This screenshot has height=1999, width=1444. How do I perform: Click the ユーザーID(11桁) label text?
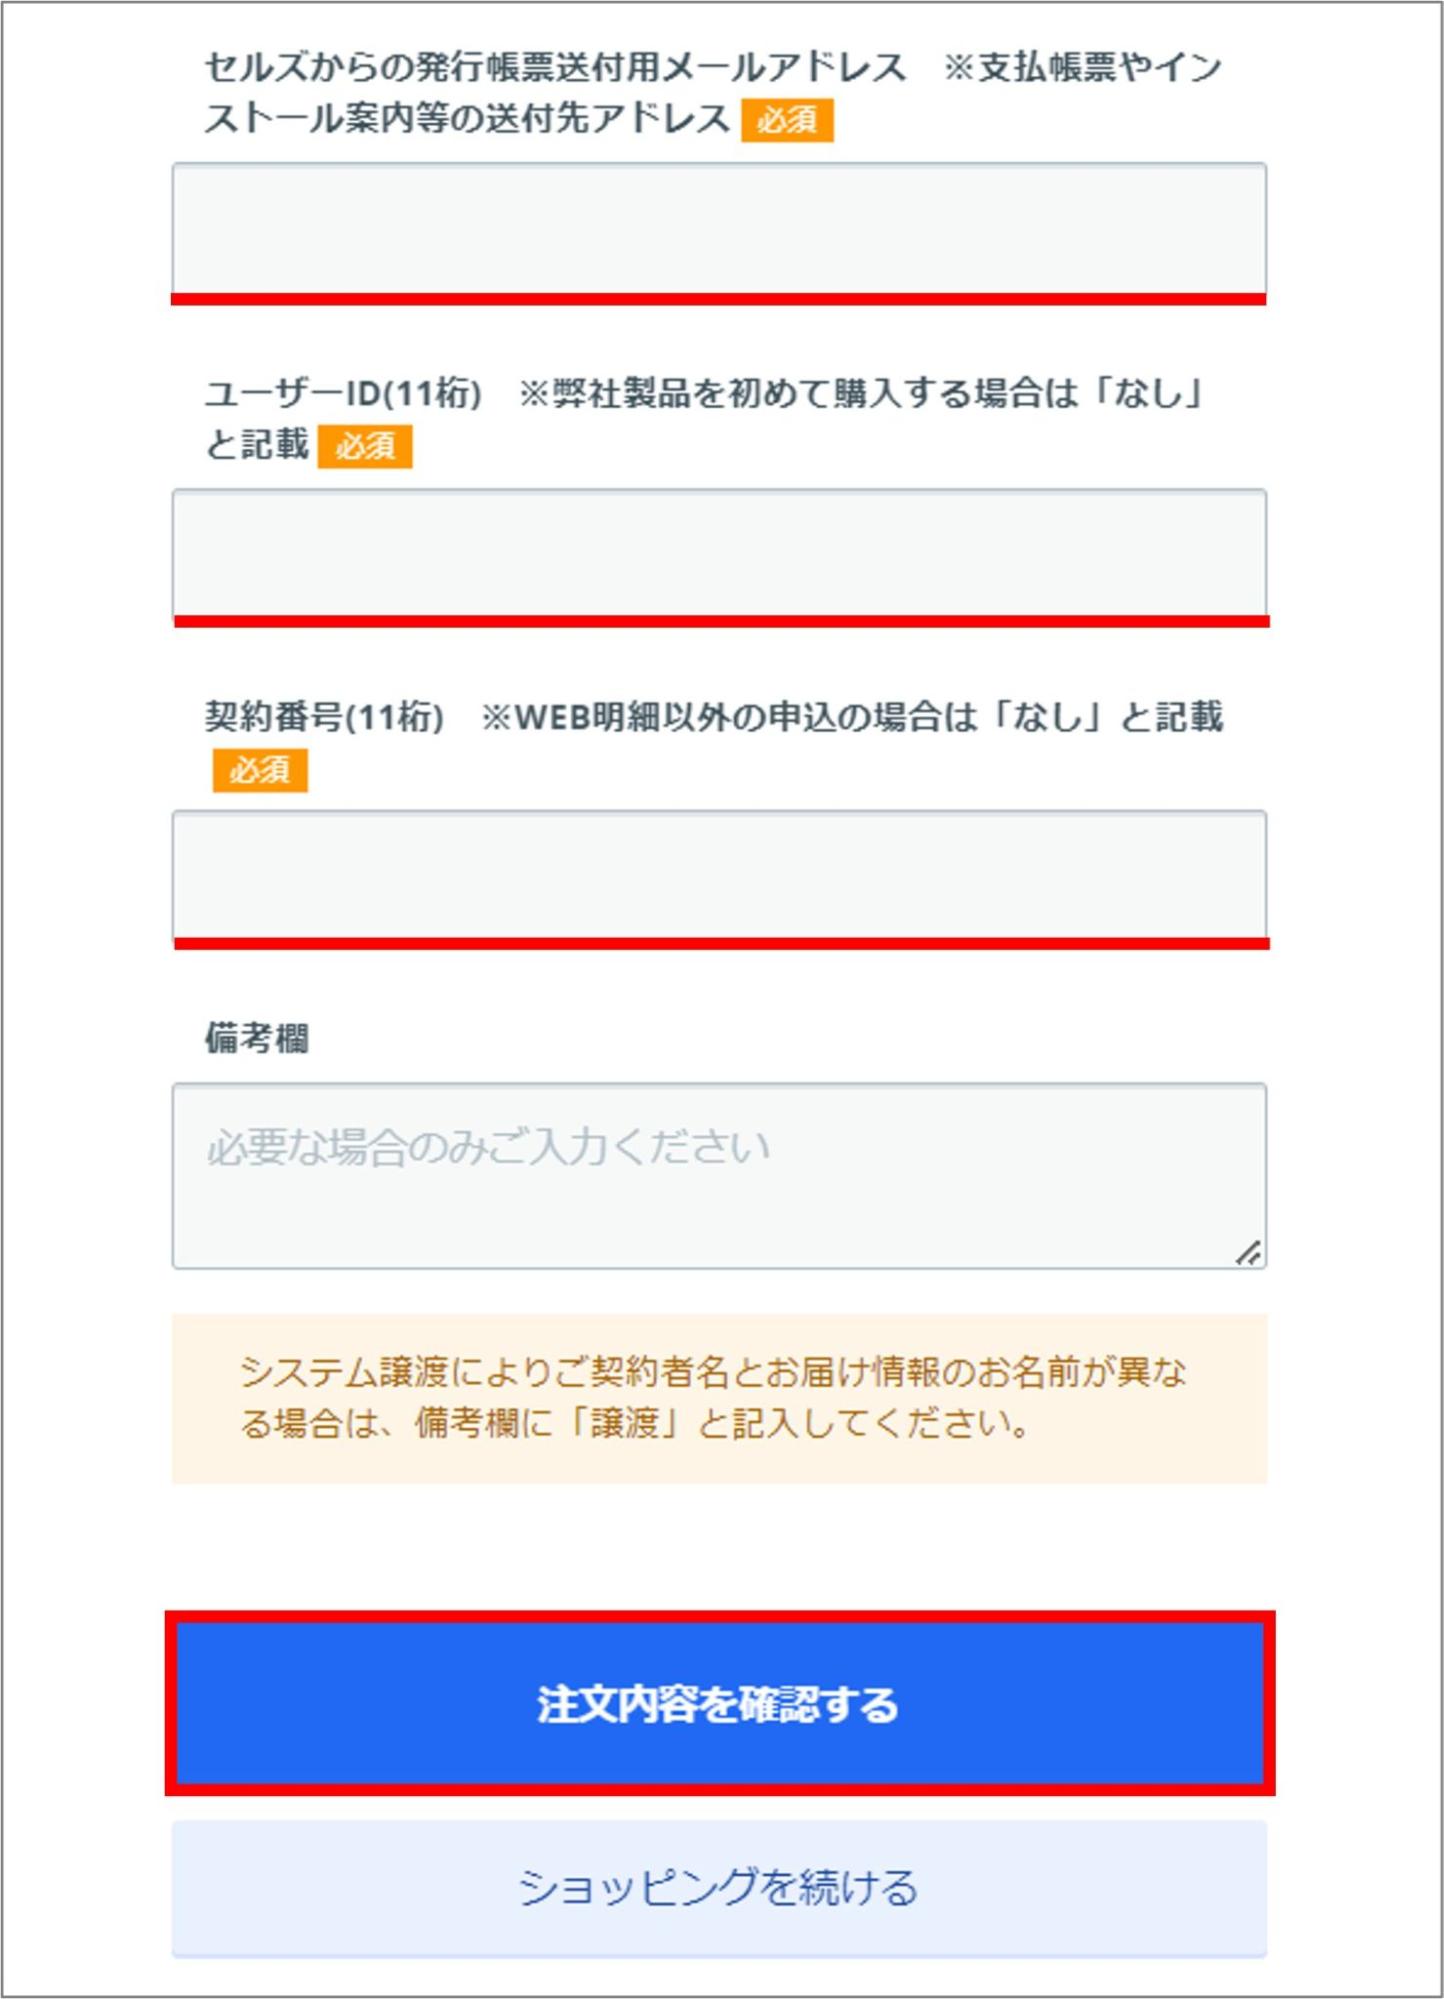[344, 393]
